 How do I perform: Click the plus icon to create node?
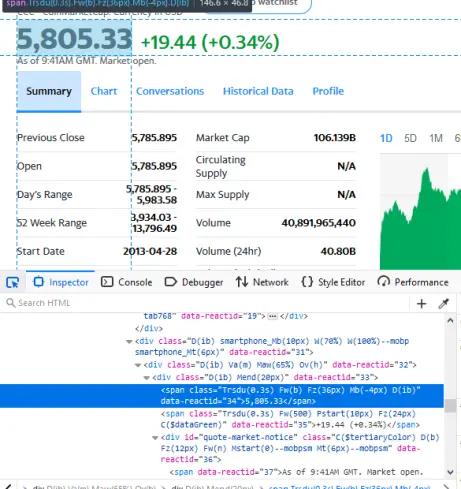click(x=421, y=303)
